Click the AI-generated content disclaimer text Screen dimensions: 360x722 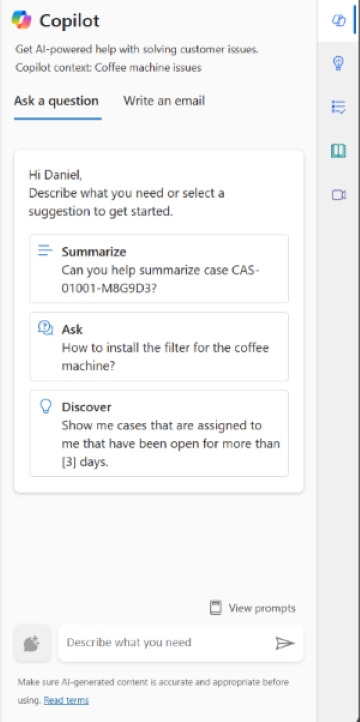[153, 691]
